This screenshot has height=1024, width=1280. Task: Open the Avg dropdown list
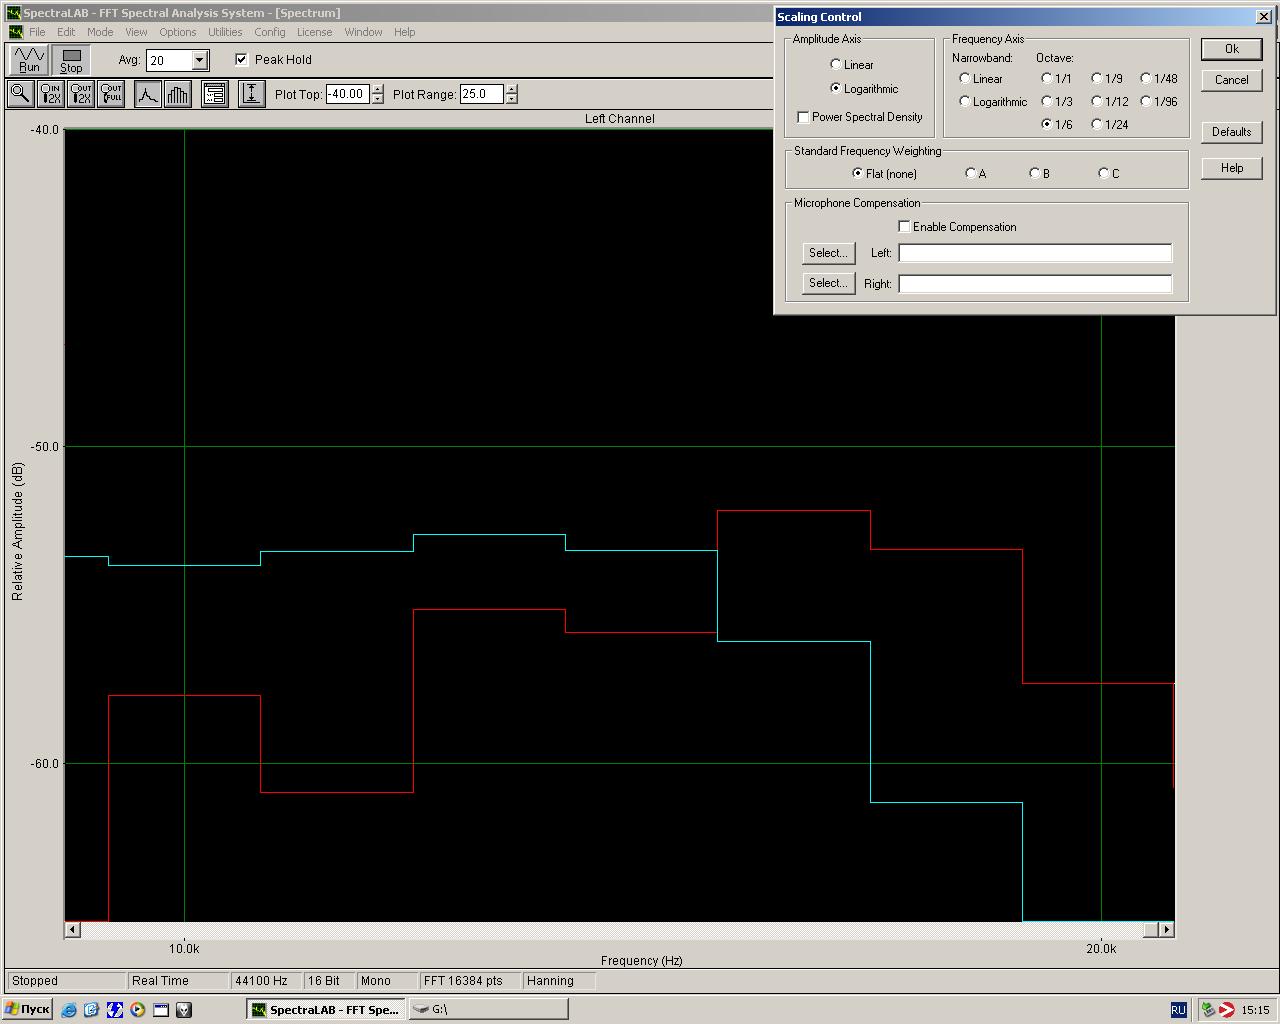(x=199, y=60)
